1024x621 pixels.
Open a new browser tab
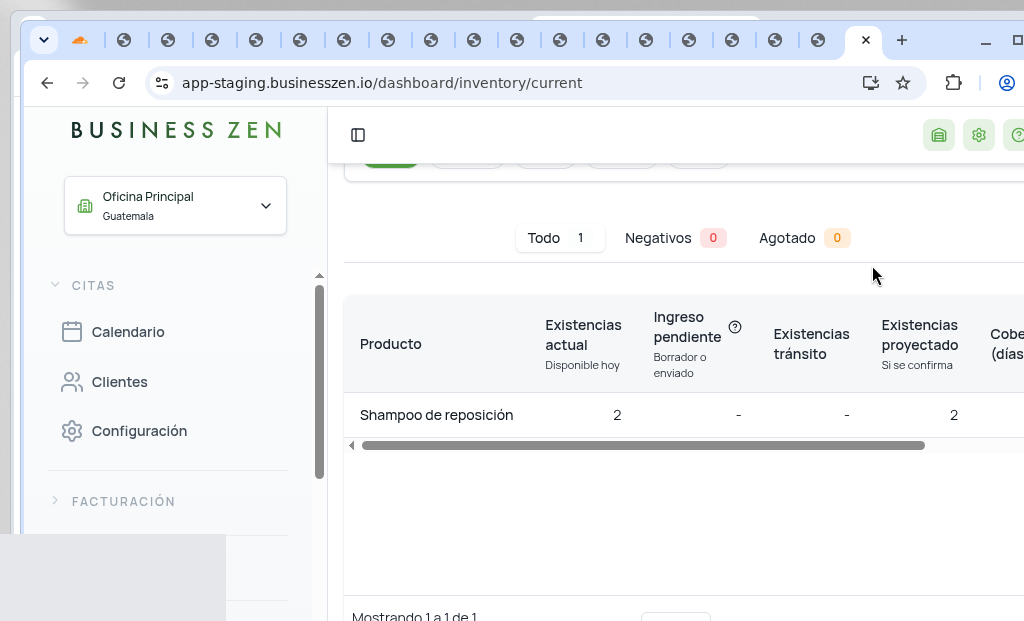(x=902, y=40)
